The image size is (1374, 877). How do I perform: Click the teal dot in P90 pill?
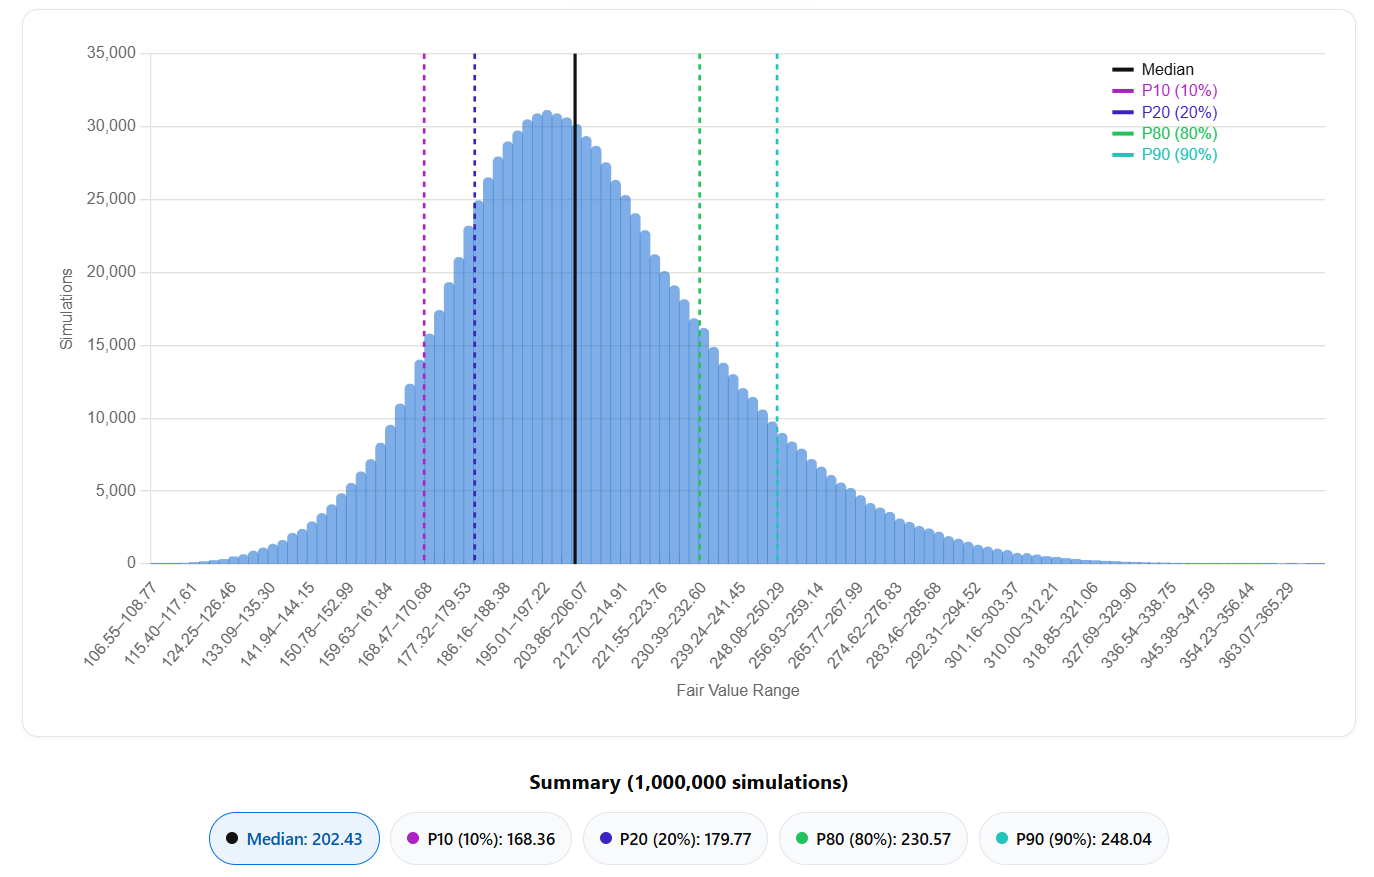coord(1002,838)
